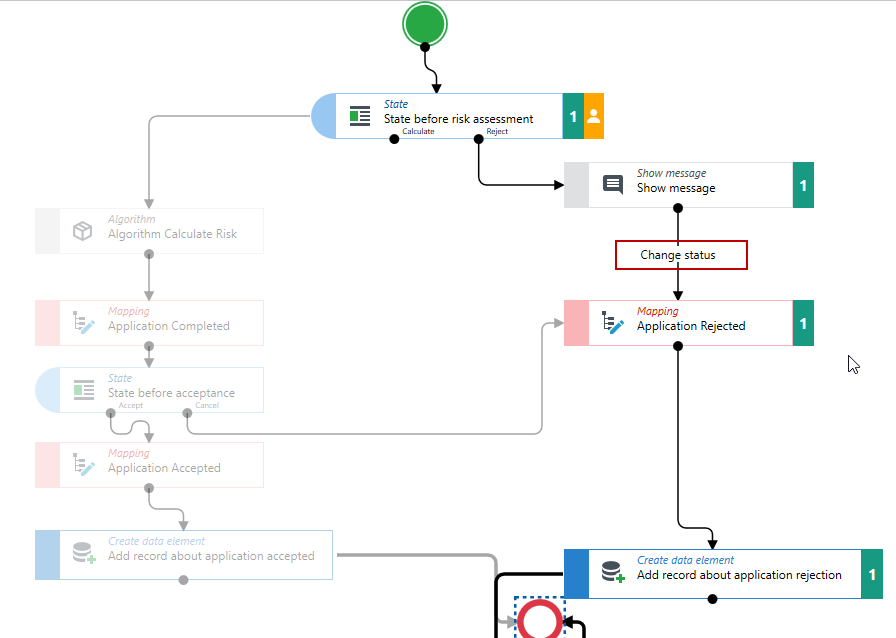Click the blue left strip of the State before risk assessment node
896x638 pixels.
323,116
